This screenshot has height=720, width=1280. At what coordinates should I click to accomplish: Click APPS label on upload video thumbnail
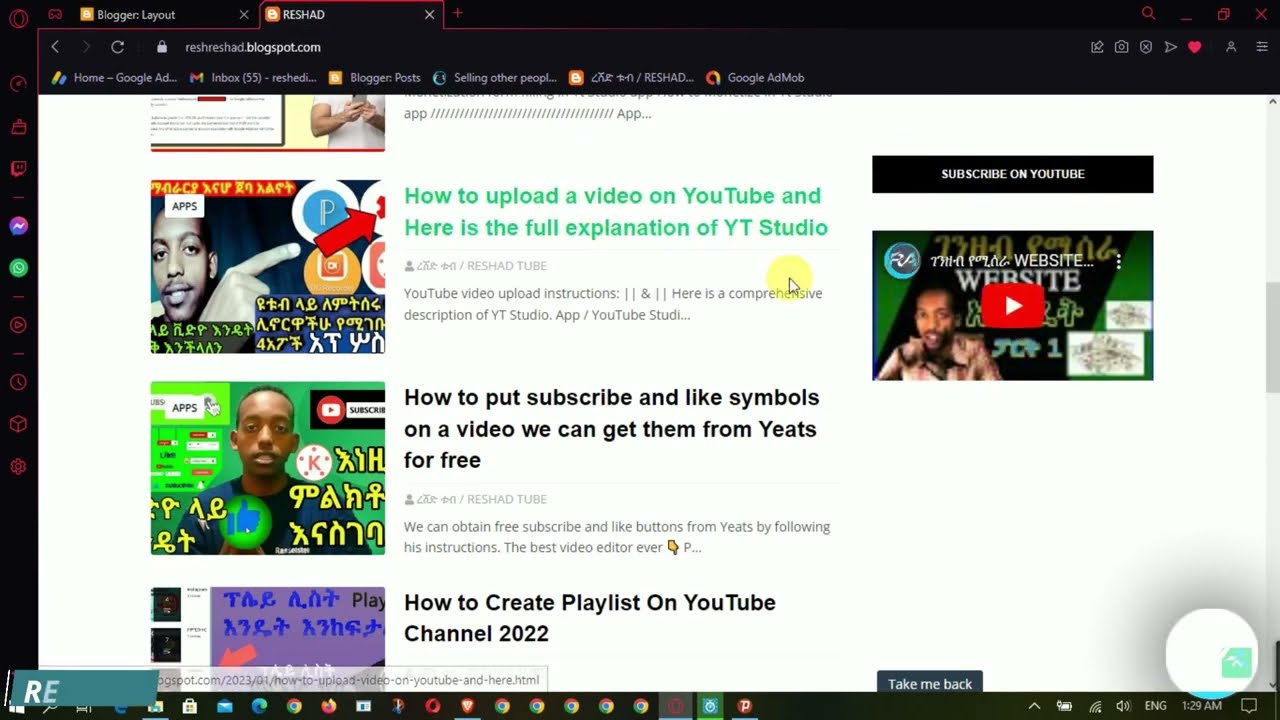pyautogui.click(x=184, y=206)
